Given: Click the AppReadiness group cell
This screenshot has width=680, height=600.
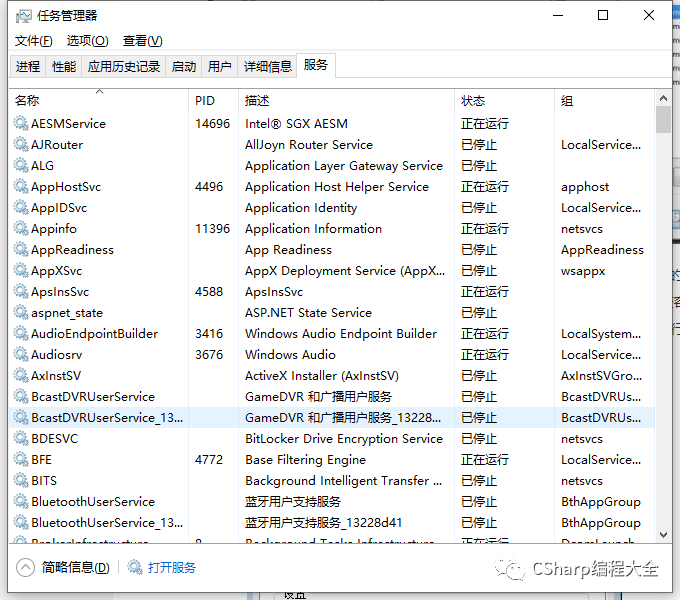Looking at the screenshot, I should 602,250.
